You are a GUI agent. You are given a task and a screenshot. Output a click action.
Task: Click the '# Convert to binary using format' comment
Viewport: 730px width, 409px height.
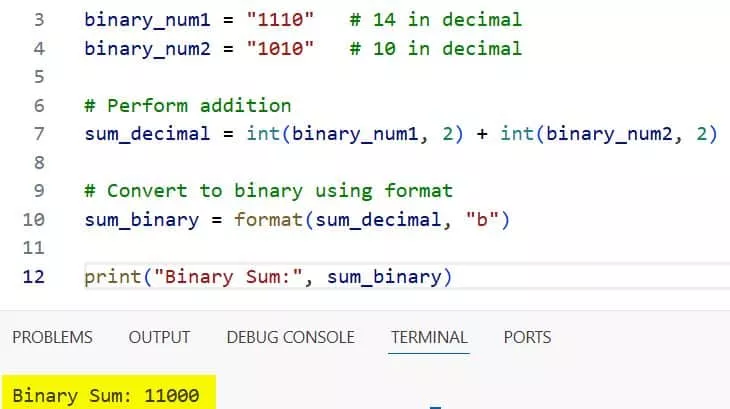click(268, 190)
